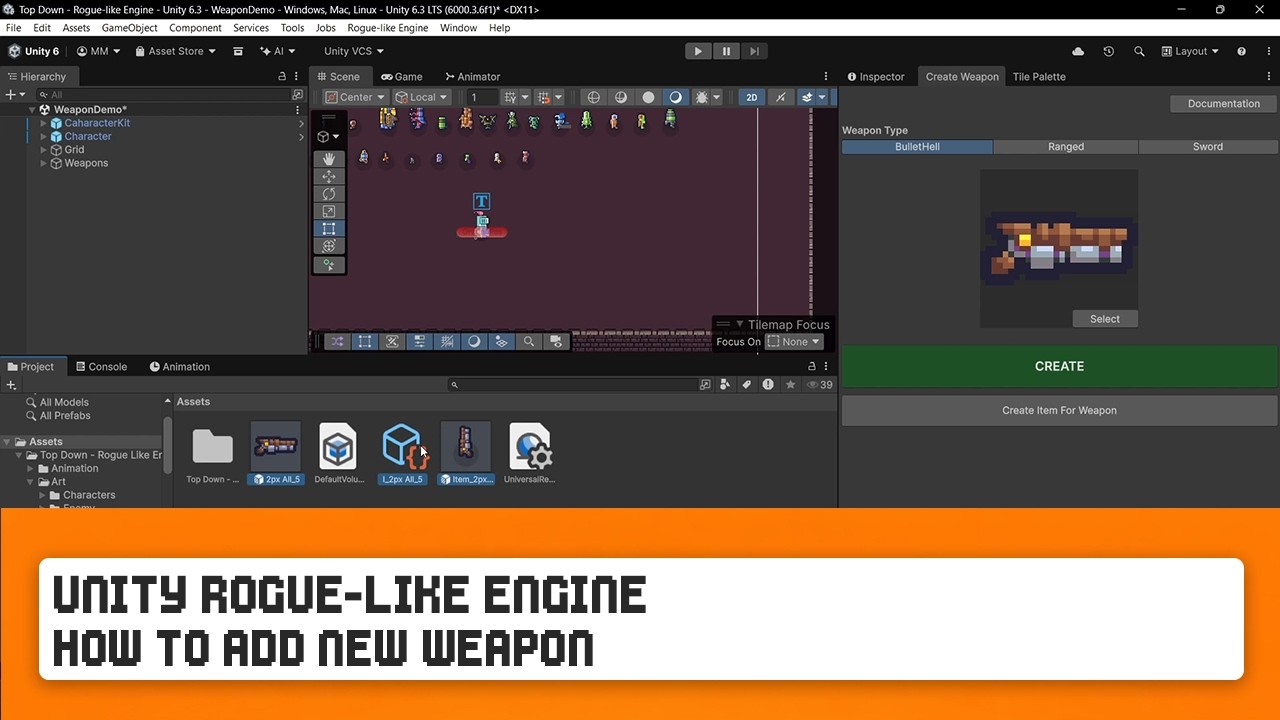The height and width of the screenshot is (720, 1280).
Task: Switch to the Tile Palette tab
Action: click(x=1039, y=77)
